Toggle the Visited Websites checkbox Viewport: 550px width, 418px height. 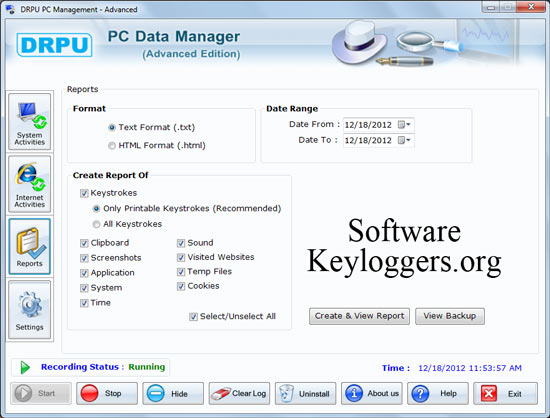[181, 257]
